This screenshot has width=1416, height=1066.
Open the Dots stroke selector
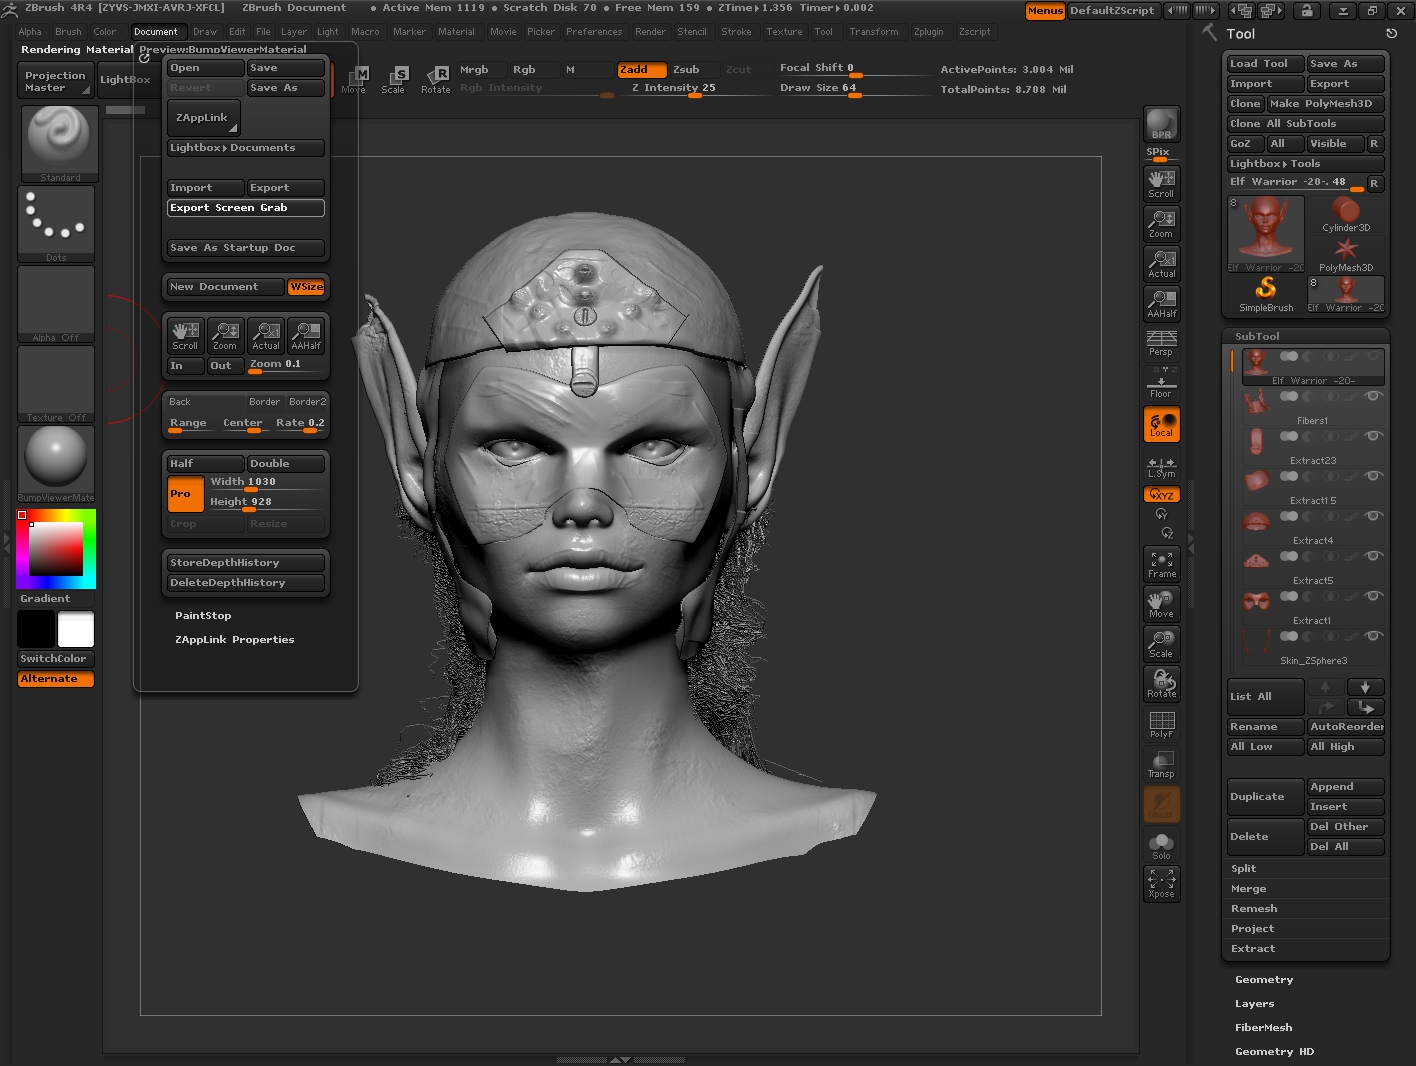point(57,224)
